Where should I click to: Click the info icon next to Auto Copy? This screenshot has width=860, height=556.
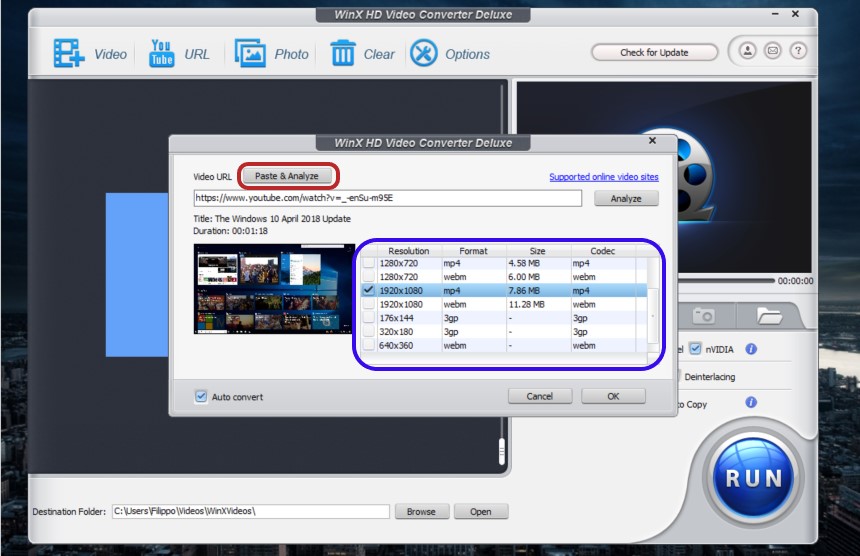751,402
